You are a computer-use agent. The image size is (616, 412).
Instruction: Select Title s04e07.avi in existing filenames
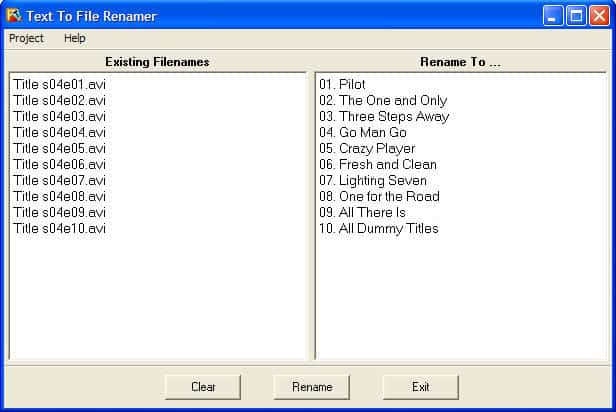click(59, 181)
